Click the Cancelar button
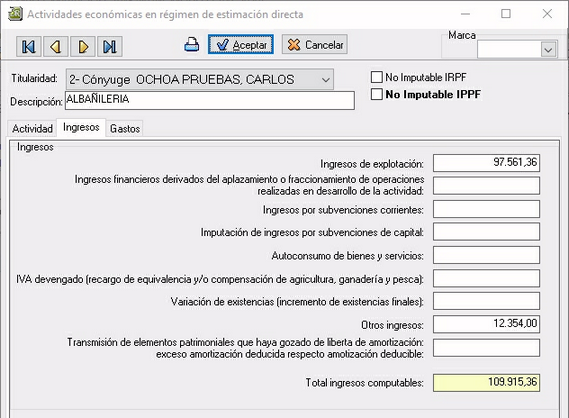The image size is (569, 418). [315, 45]
